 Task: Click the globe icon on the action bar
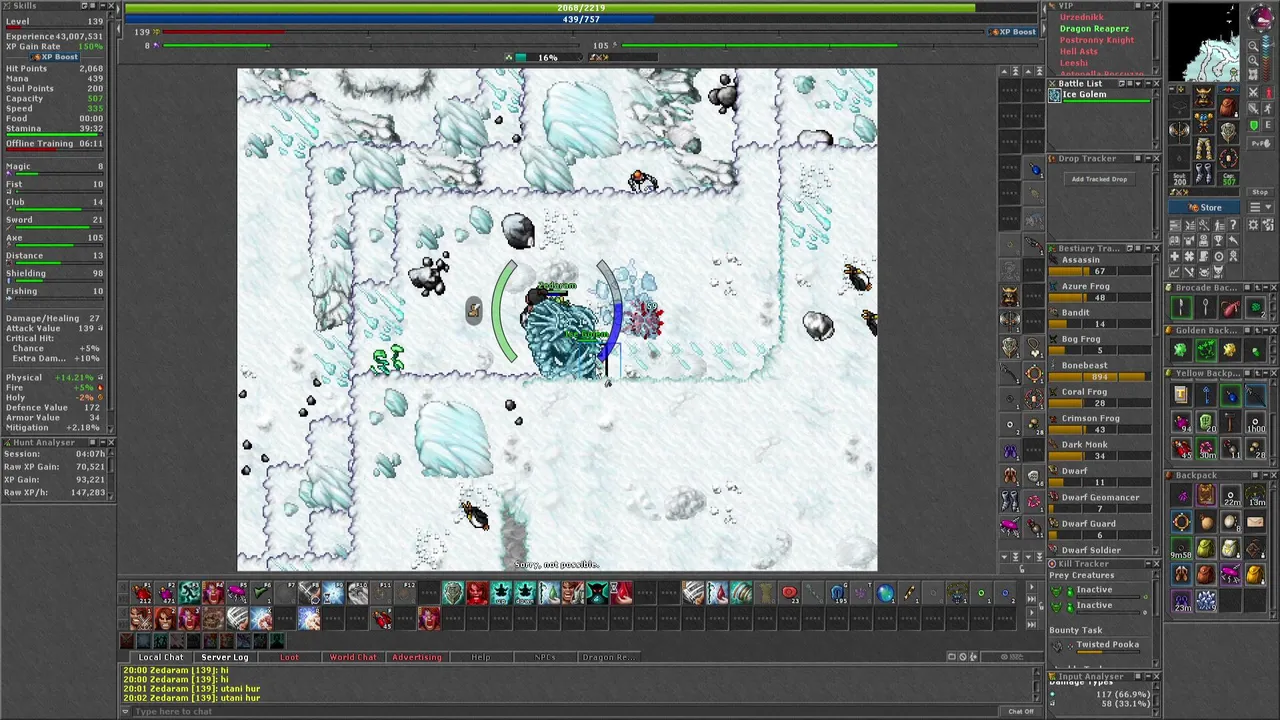885,594
